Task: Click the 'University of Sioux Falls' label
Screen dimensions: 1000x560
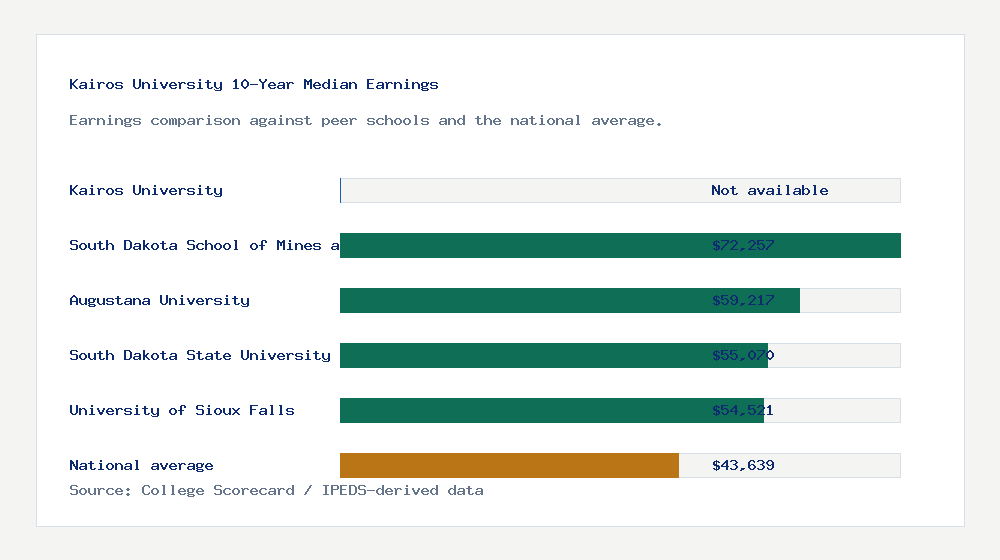Action: click(182, 410)
